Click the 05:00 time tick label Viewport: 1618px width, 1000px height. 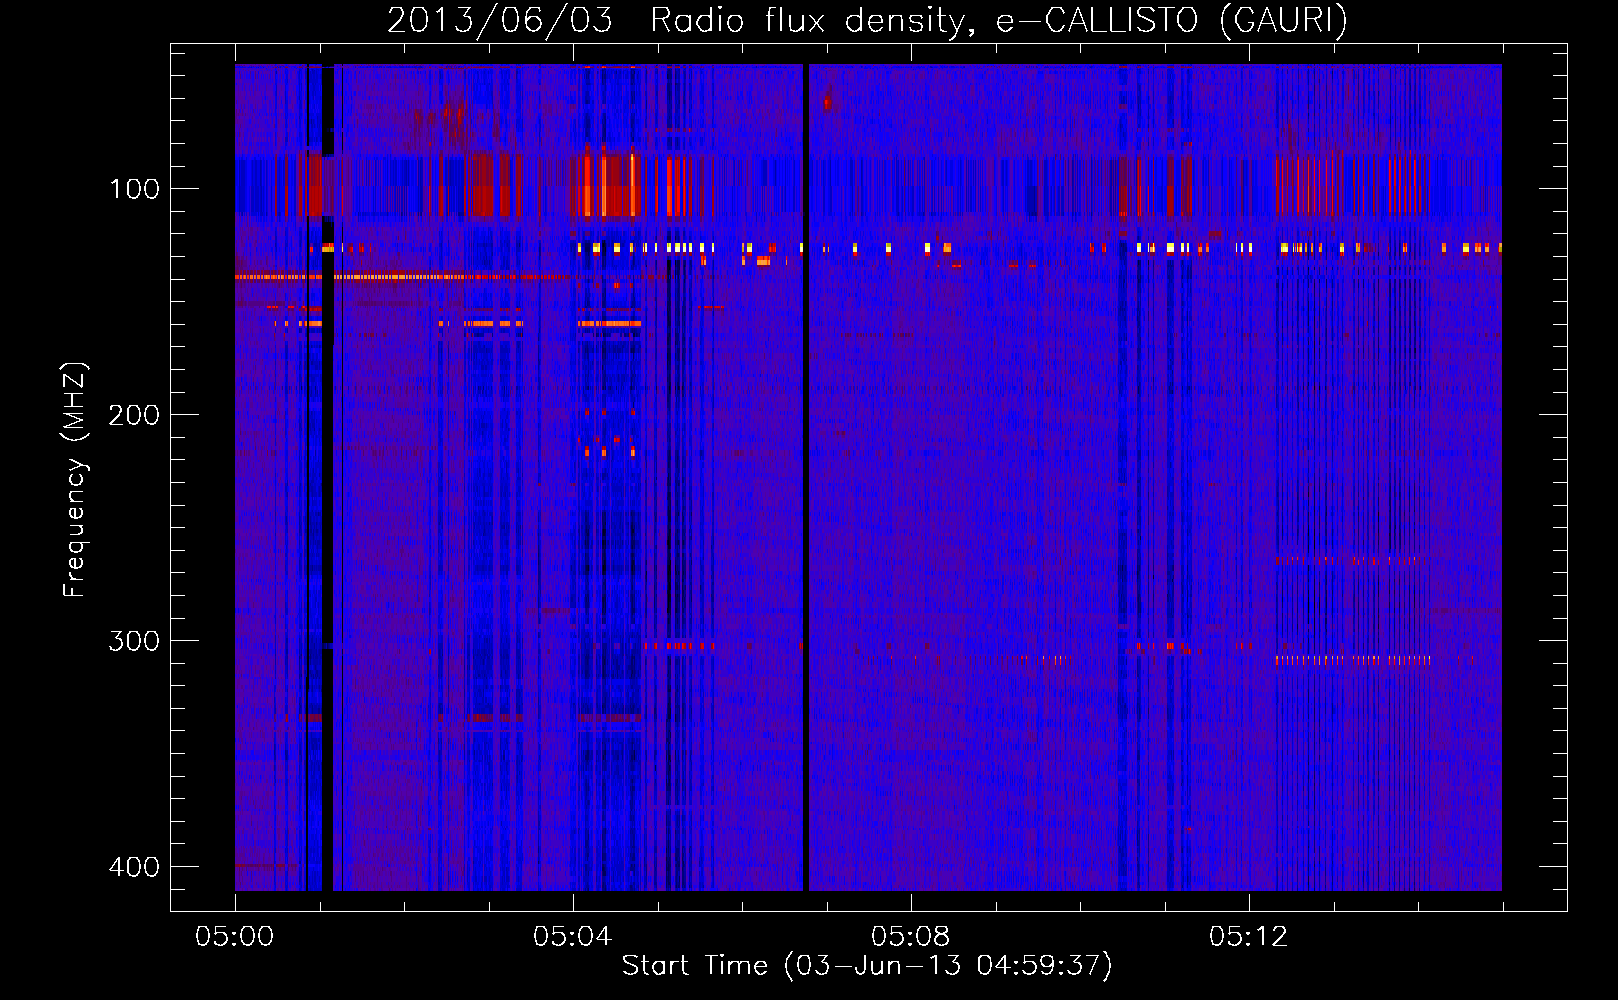[x=234, y=937]
